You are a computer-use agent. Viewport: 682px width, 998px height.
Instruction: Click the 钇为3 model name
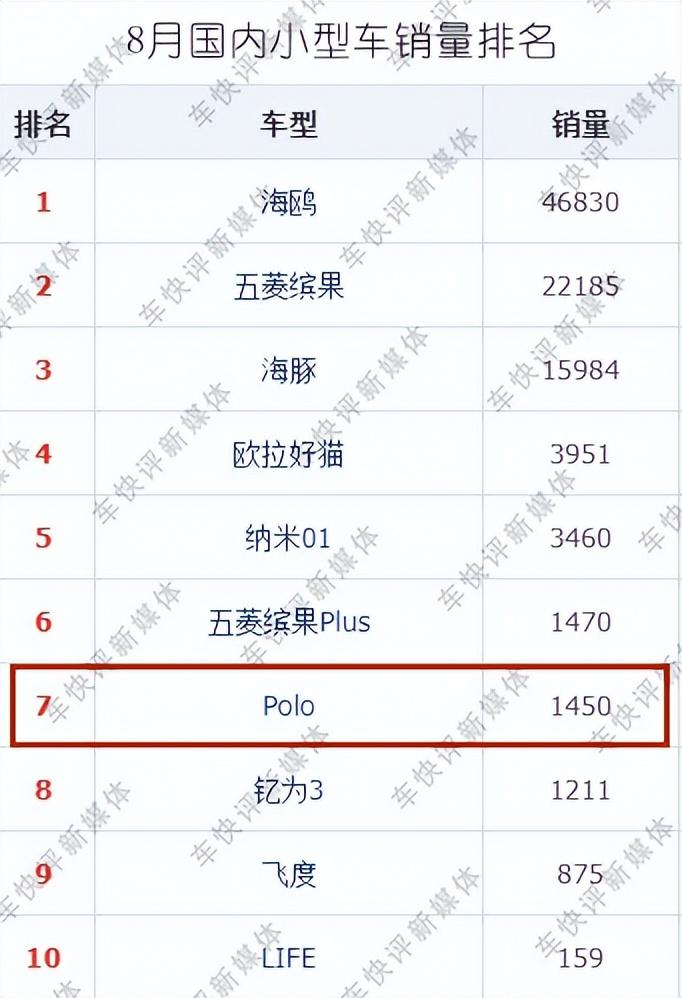pos(288,791)
